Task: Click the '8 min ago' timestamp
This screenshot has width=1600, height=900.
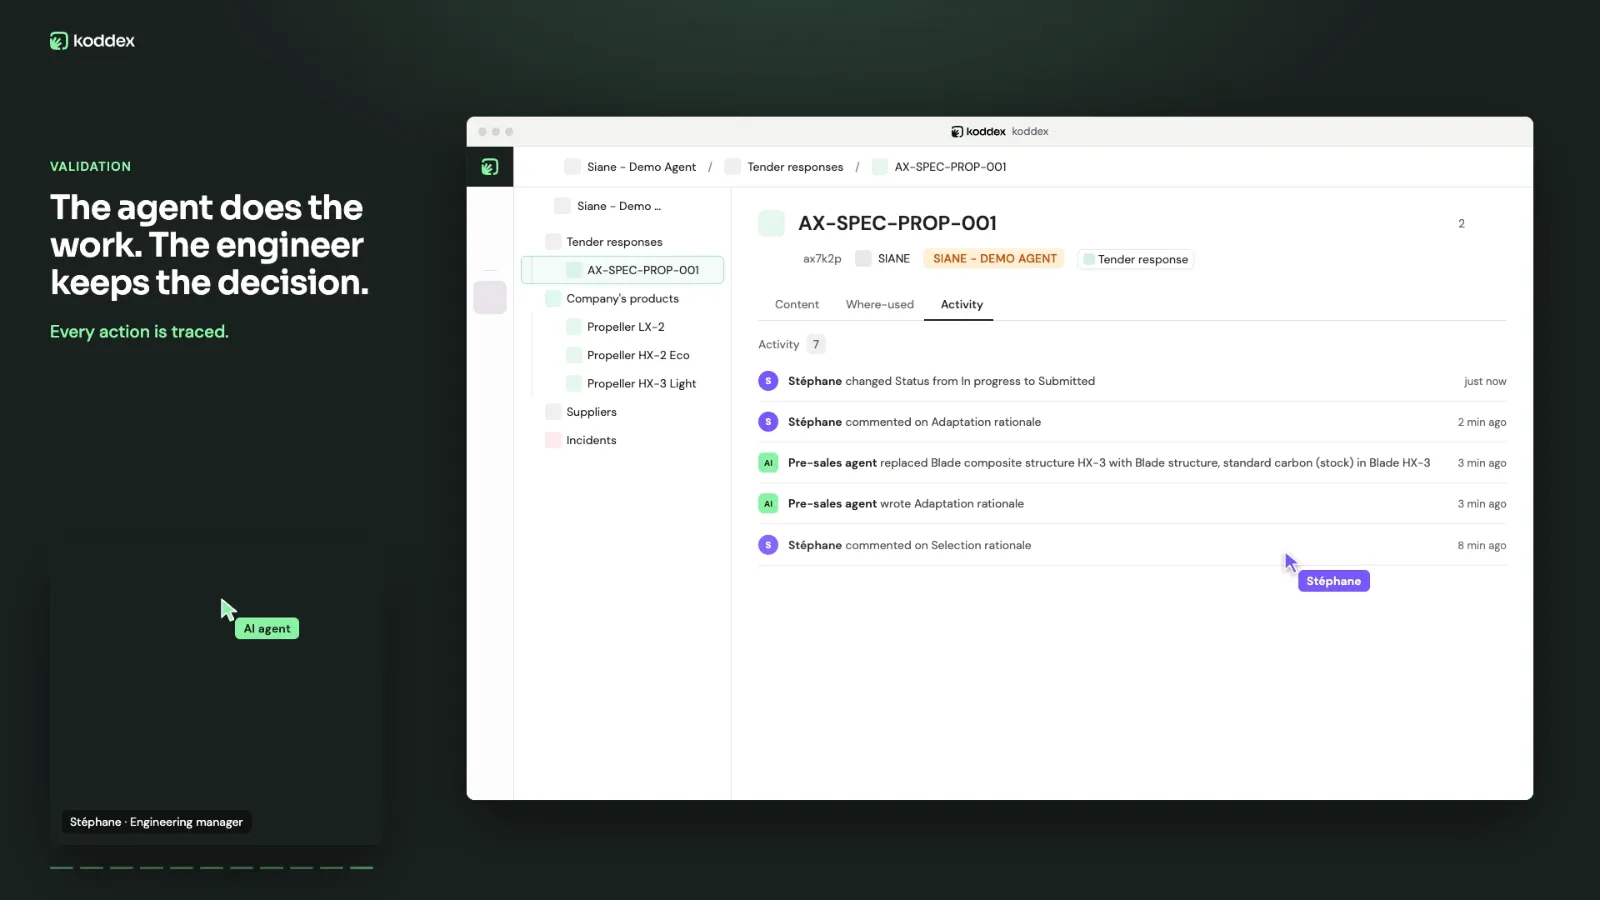Action: 1482,546
